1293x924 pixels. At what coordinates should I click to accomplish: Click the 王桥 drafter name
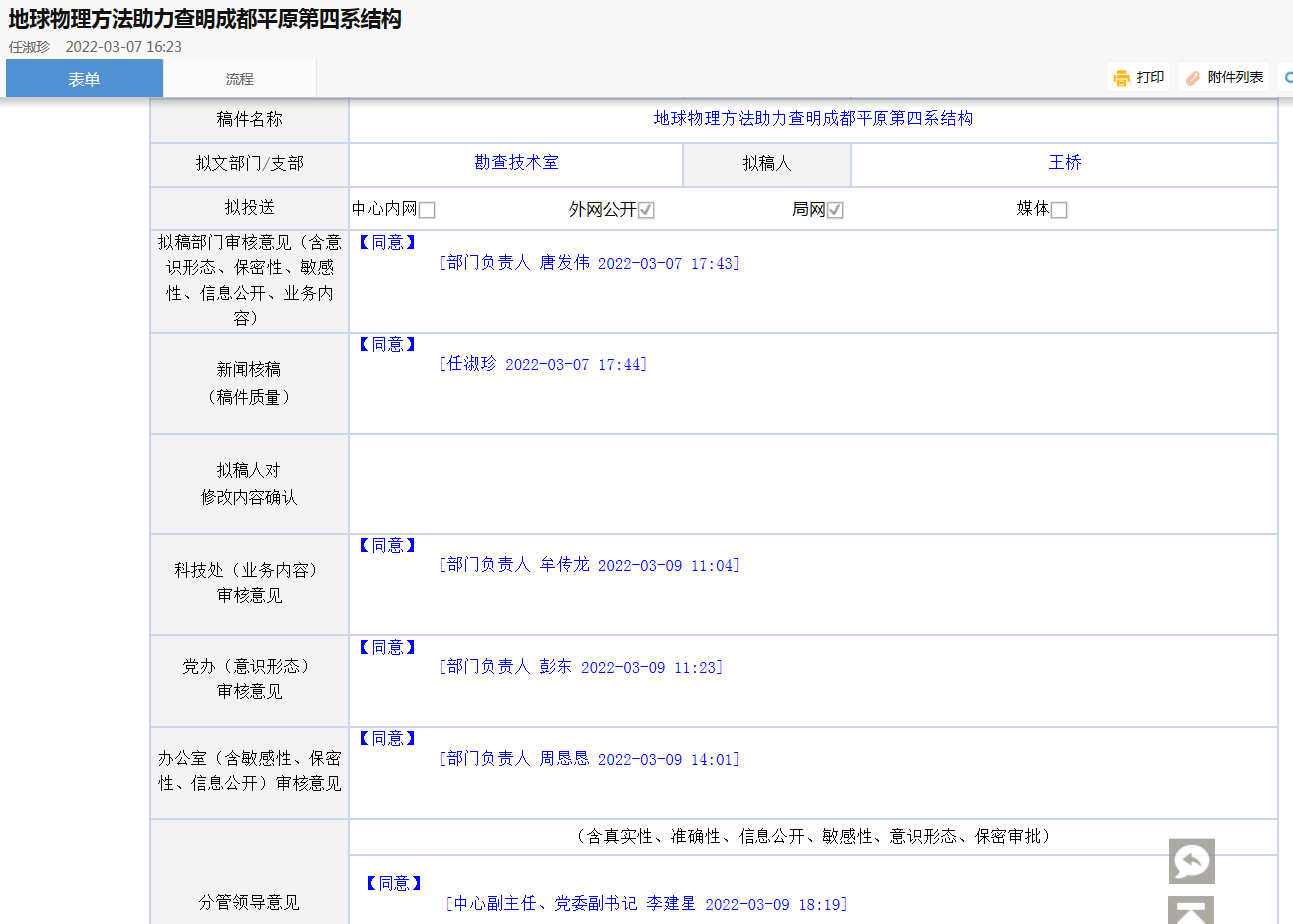(1065, 162)
